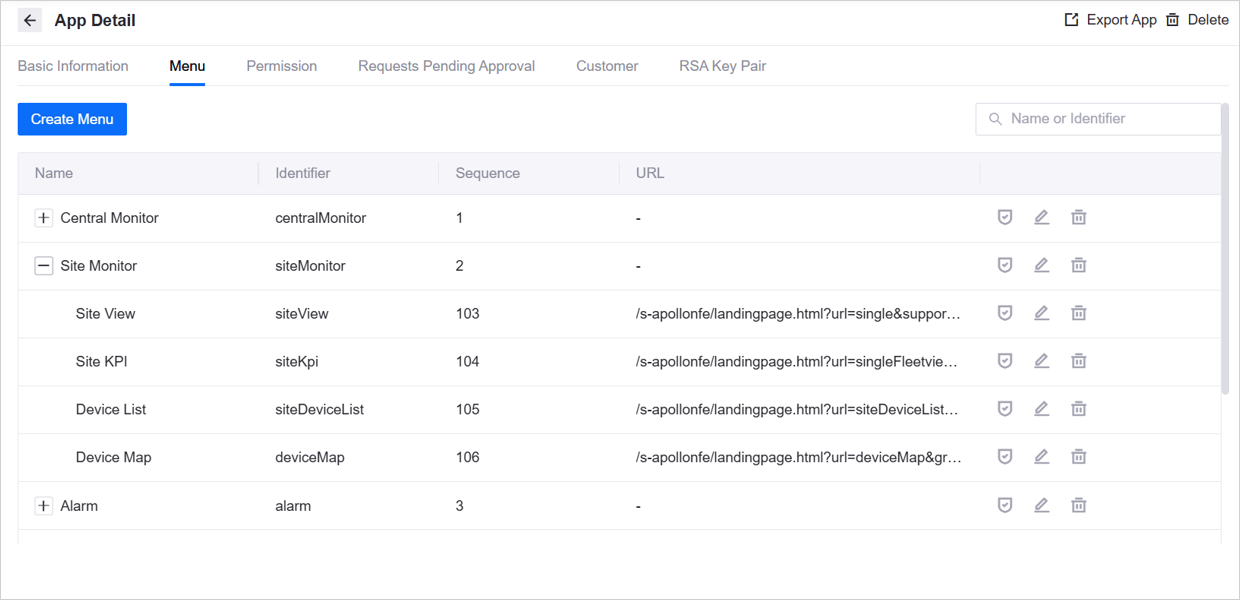This screenshot has width=1240, height=600.
Task: Open the Basic Information tab
Action: tap(73, 66)
